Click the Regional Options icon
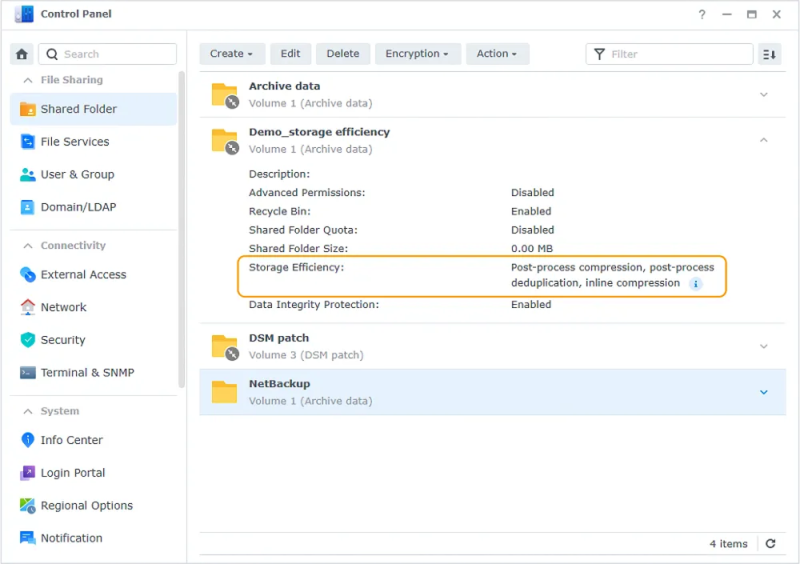 [28, 505]
